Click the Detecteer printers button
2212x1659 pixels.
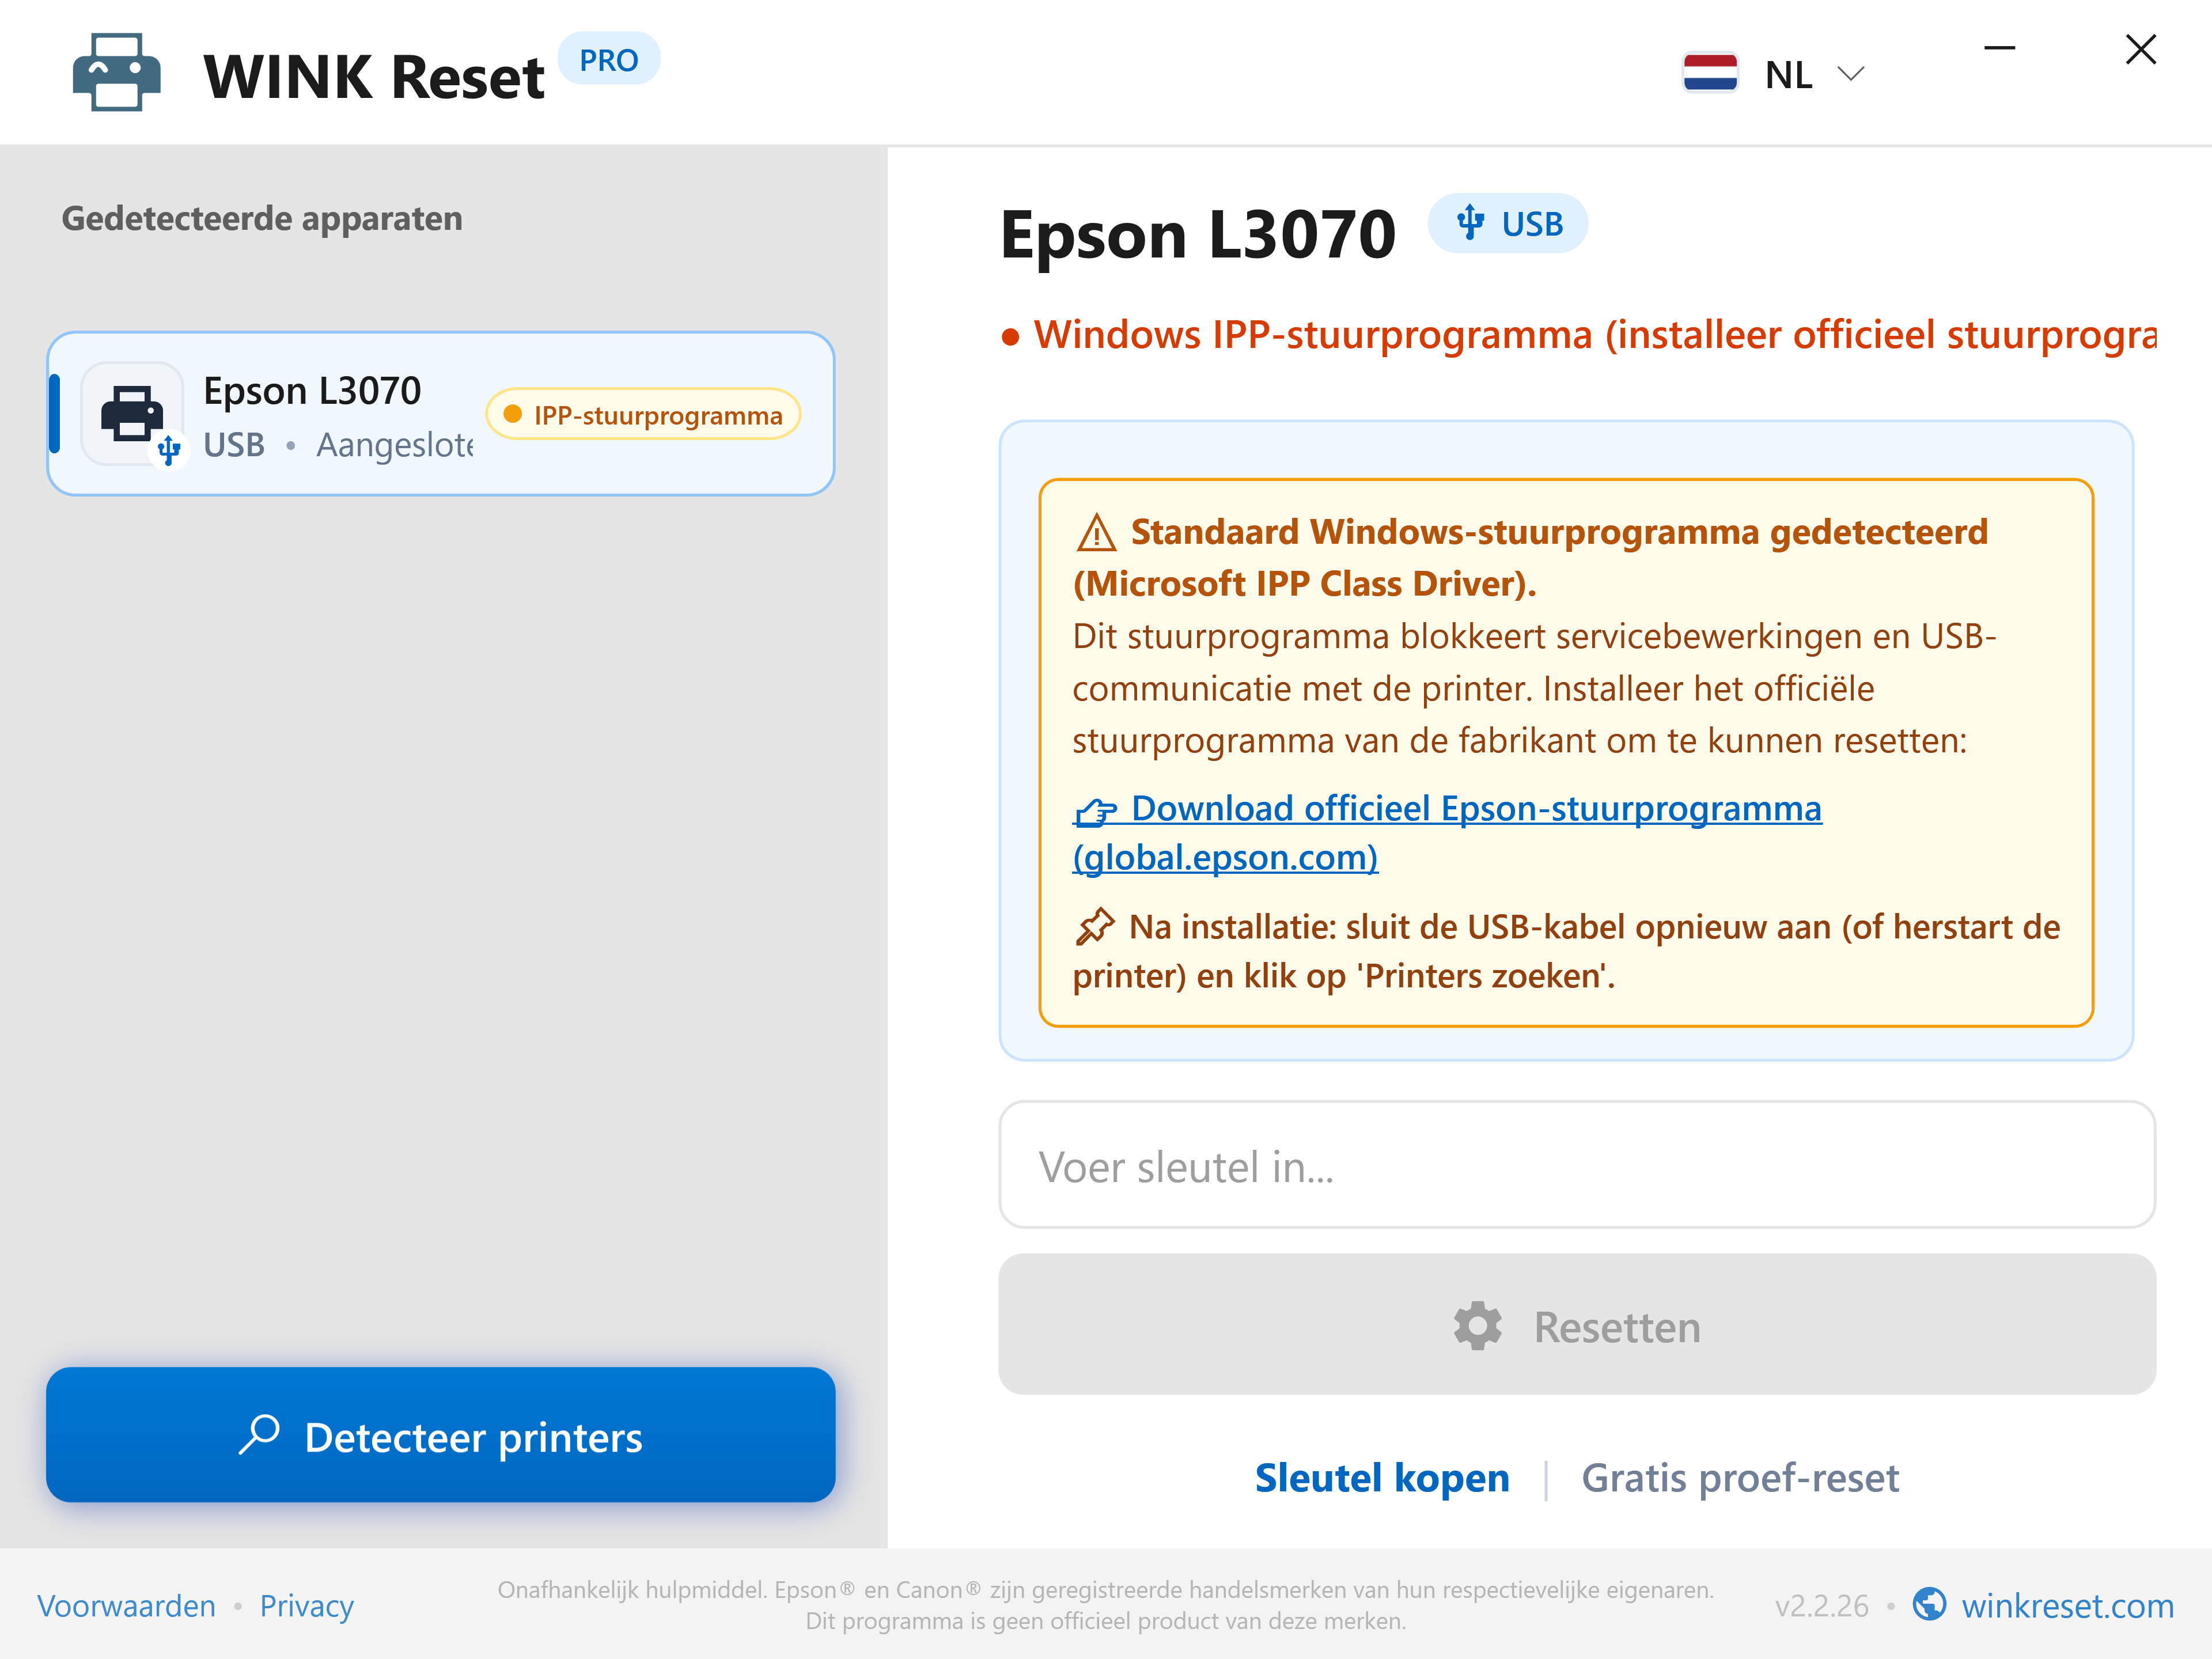tap(441, 1435)
